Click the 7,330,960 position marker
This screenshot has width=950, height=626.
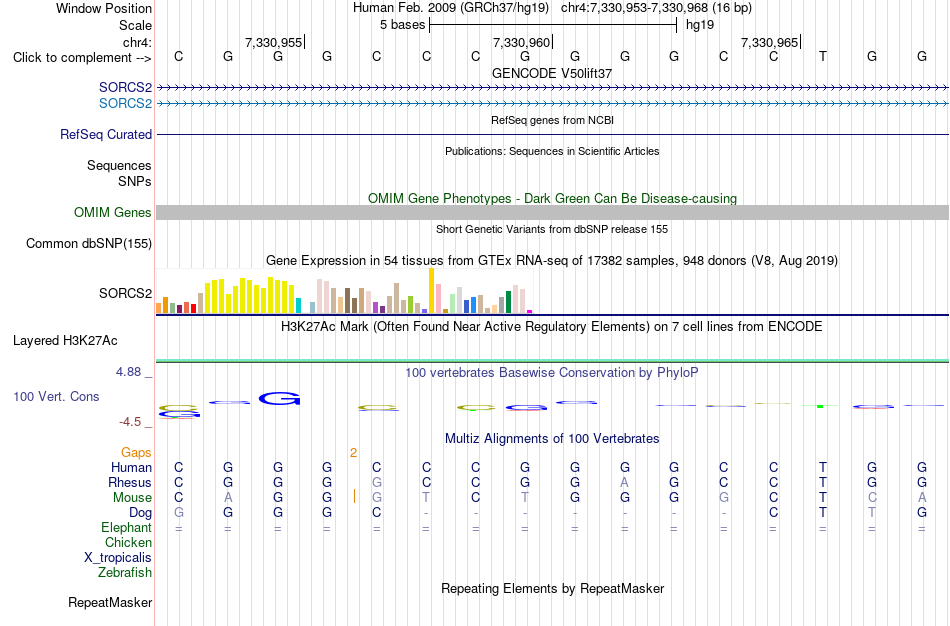[x=521, y=42]
